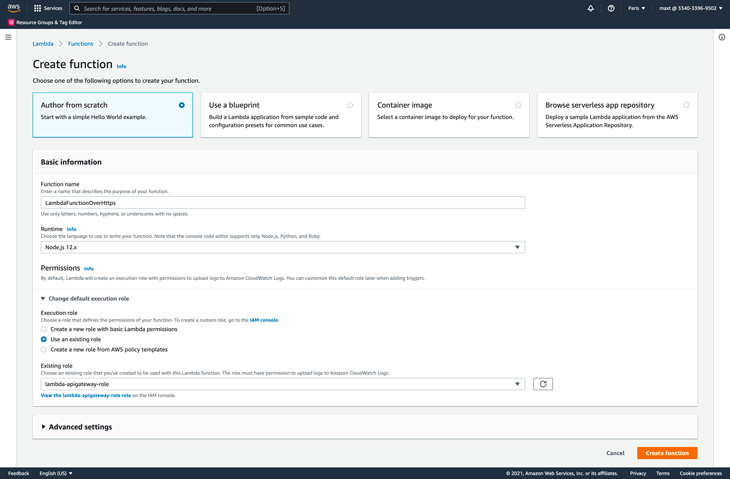The image size is (730, 479).
Task: Click the Basic information heading
Action: tap(71, 162)
